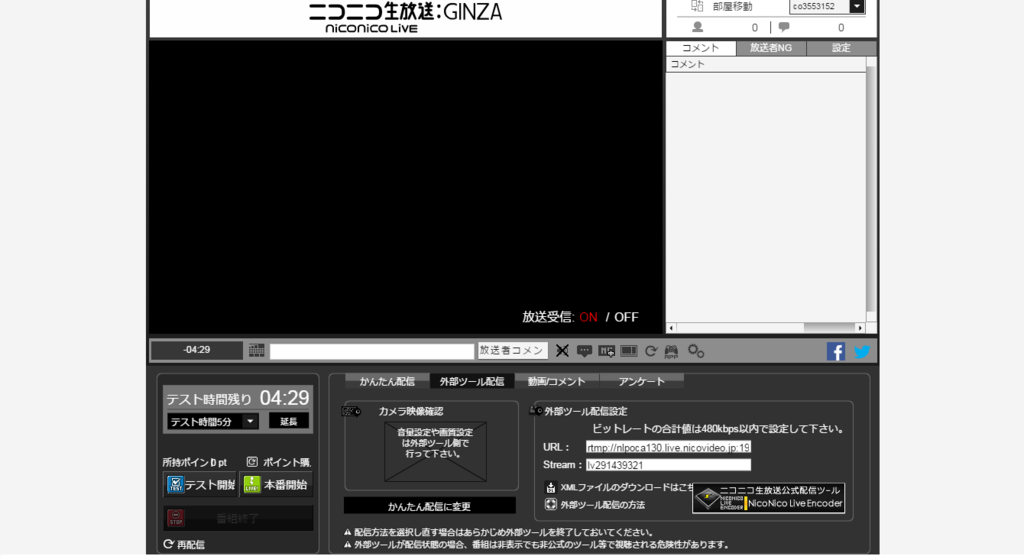This screenshot has width=1024, height=556.
Task: Select the かんたん配信 tab
Action: 387,382
